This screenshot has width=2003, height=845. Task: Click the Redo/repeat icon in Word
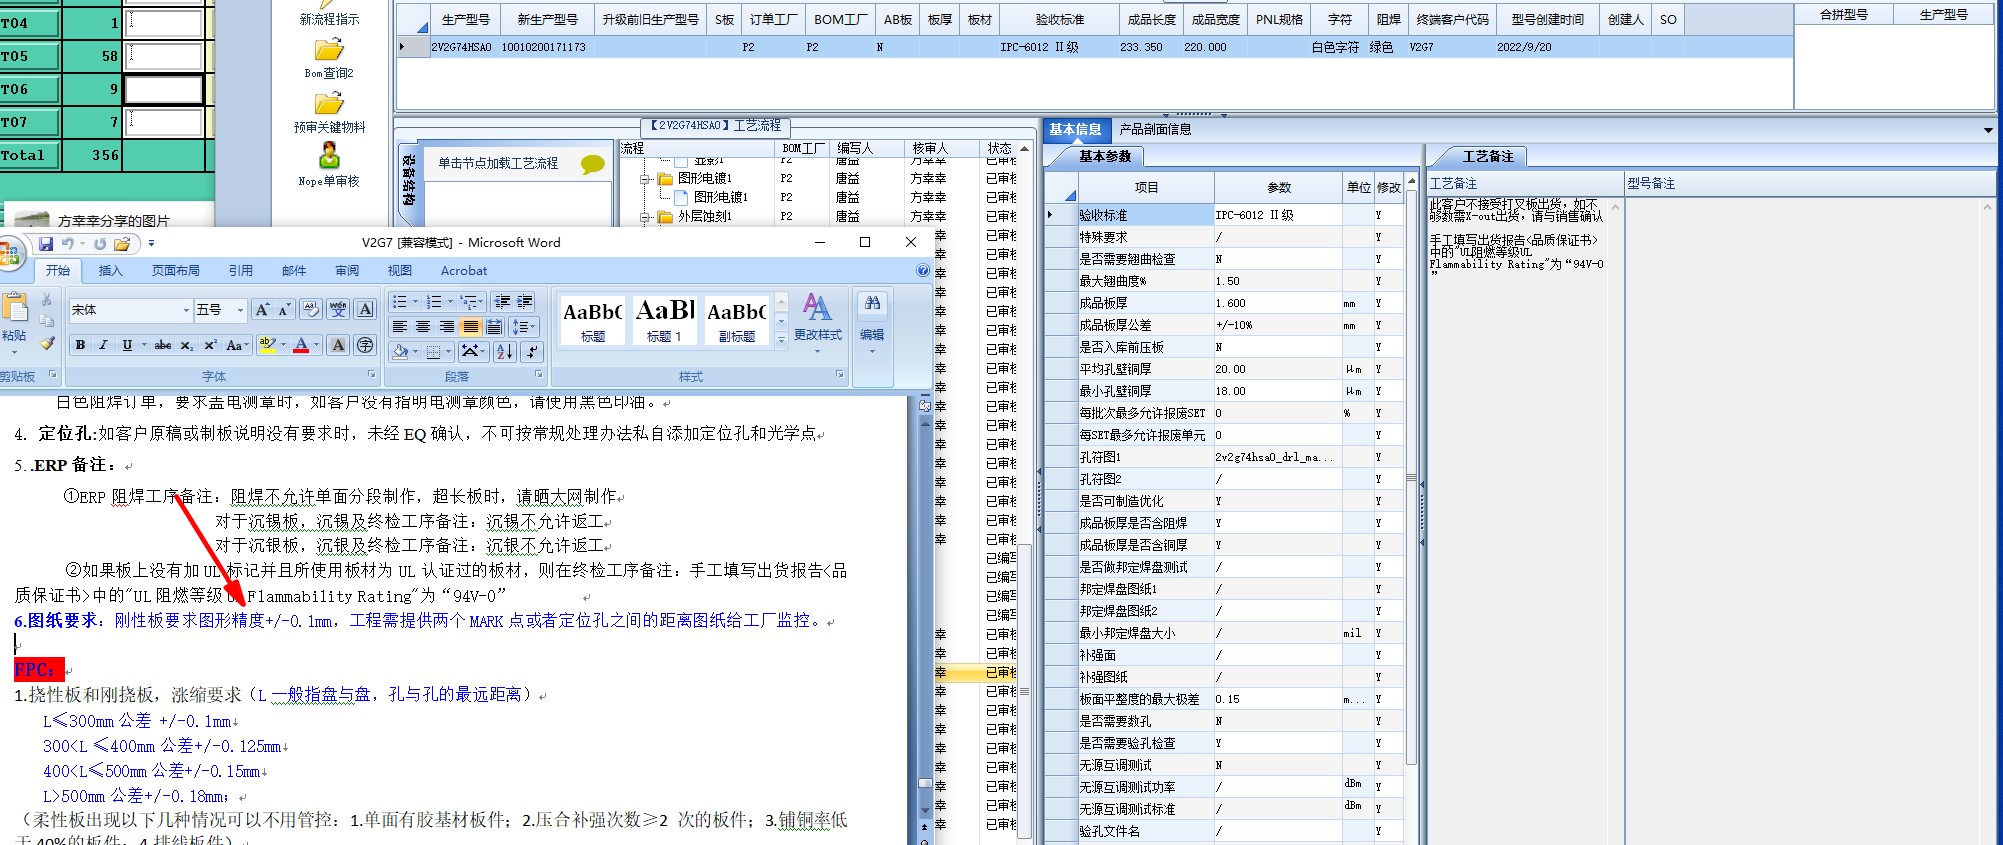point(100,244)
